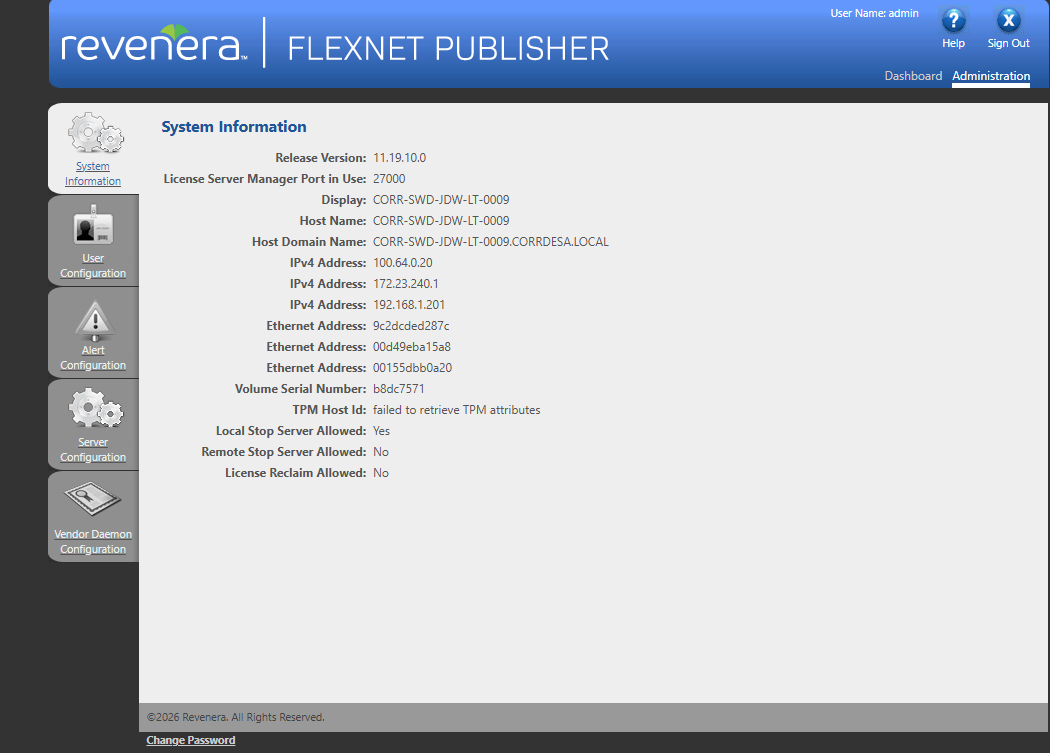Viewport: 1050px width, 753px height.
Task: Click the System Information gears icon
Action: 96,133
